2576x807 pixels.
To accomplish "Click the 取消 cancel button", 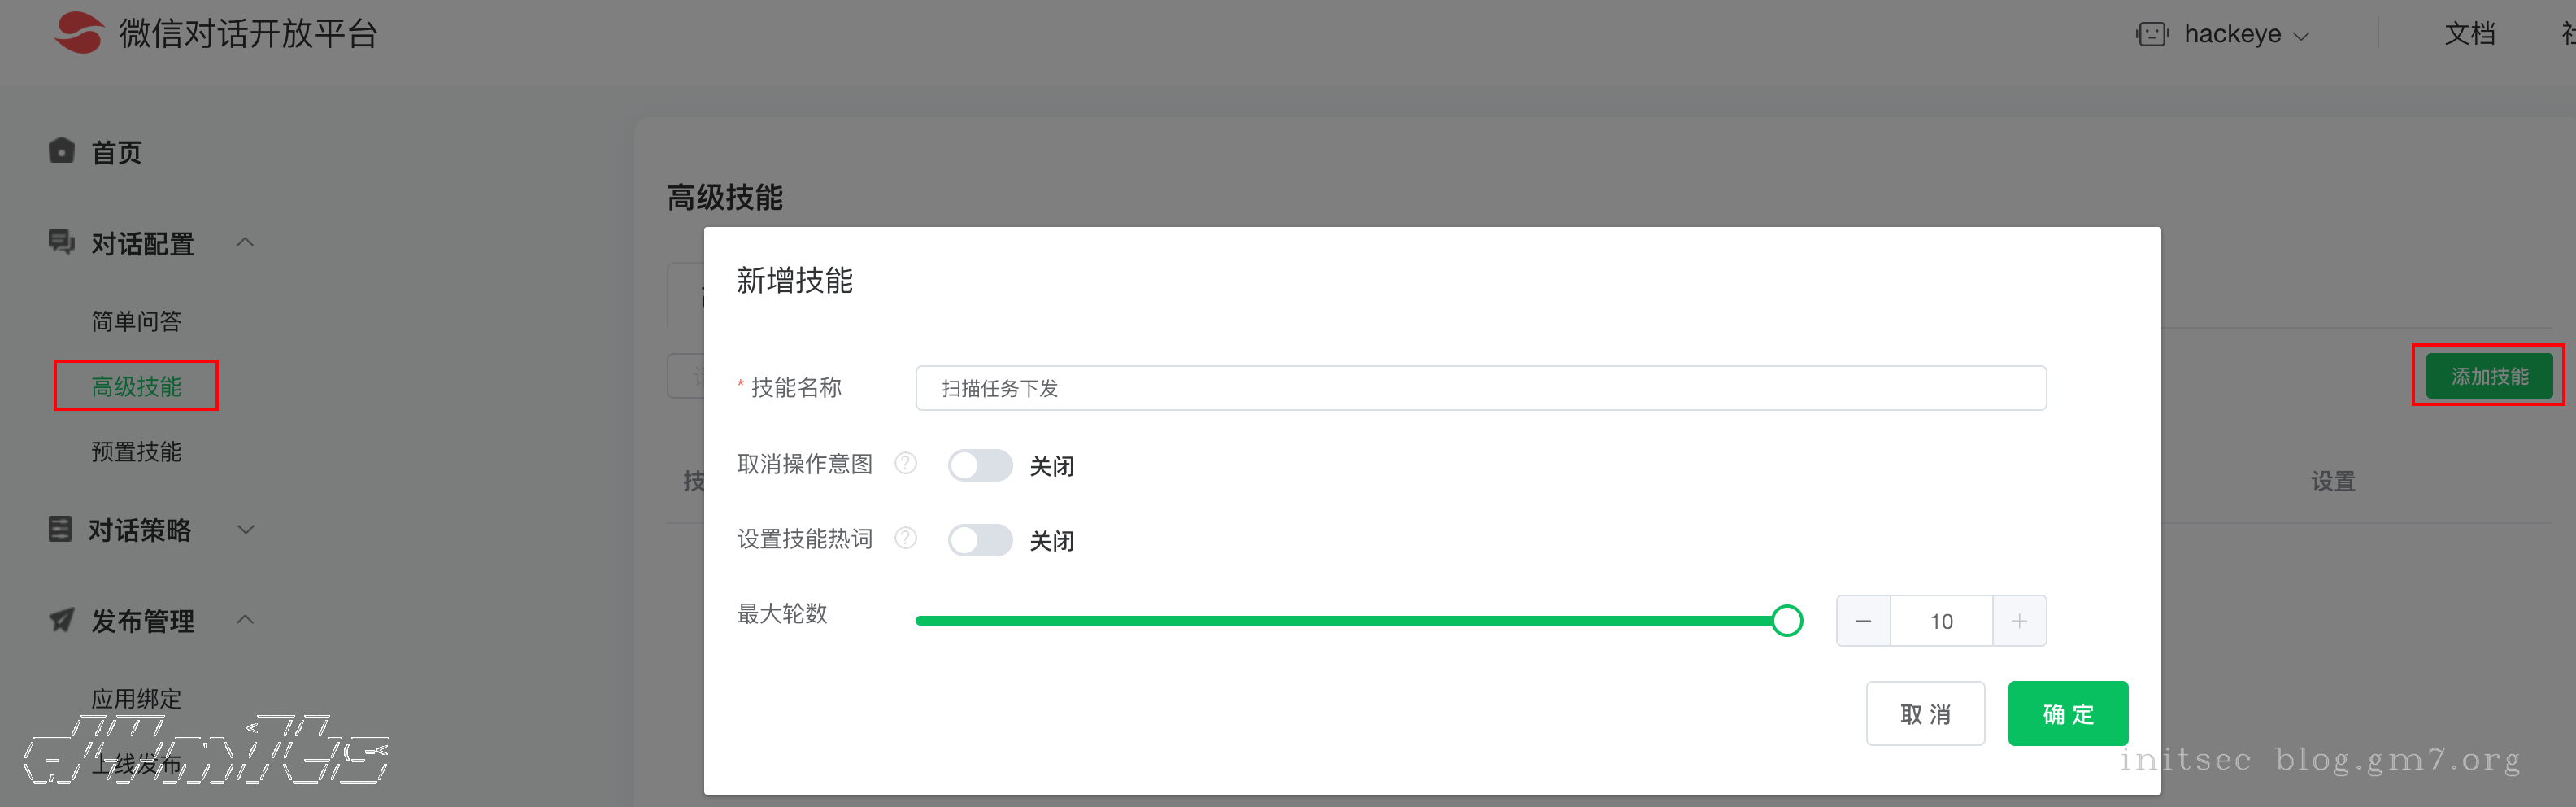I will click(1926, 714).
